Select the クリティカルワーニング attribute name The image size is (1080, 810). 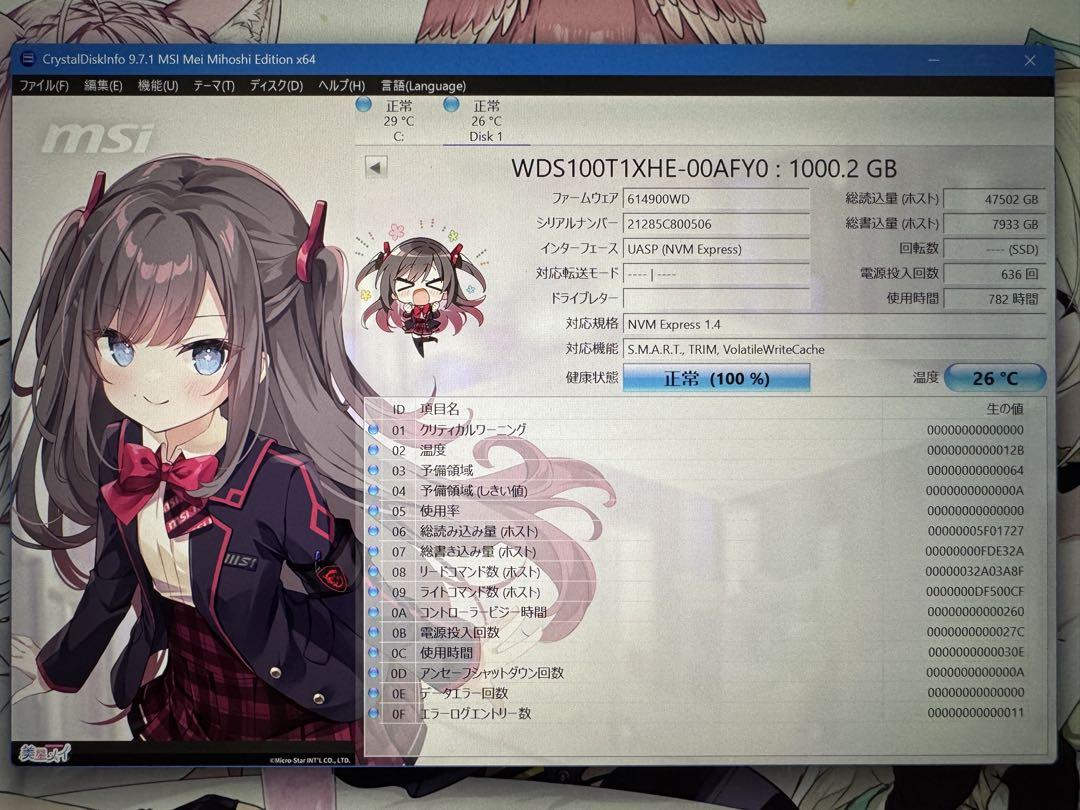pyautogui.click(x=473, y=430)
